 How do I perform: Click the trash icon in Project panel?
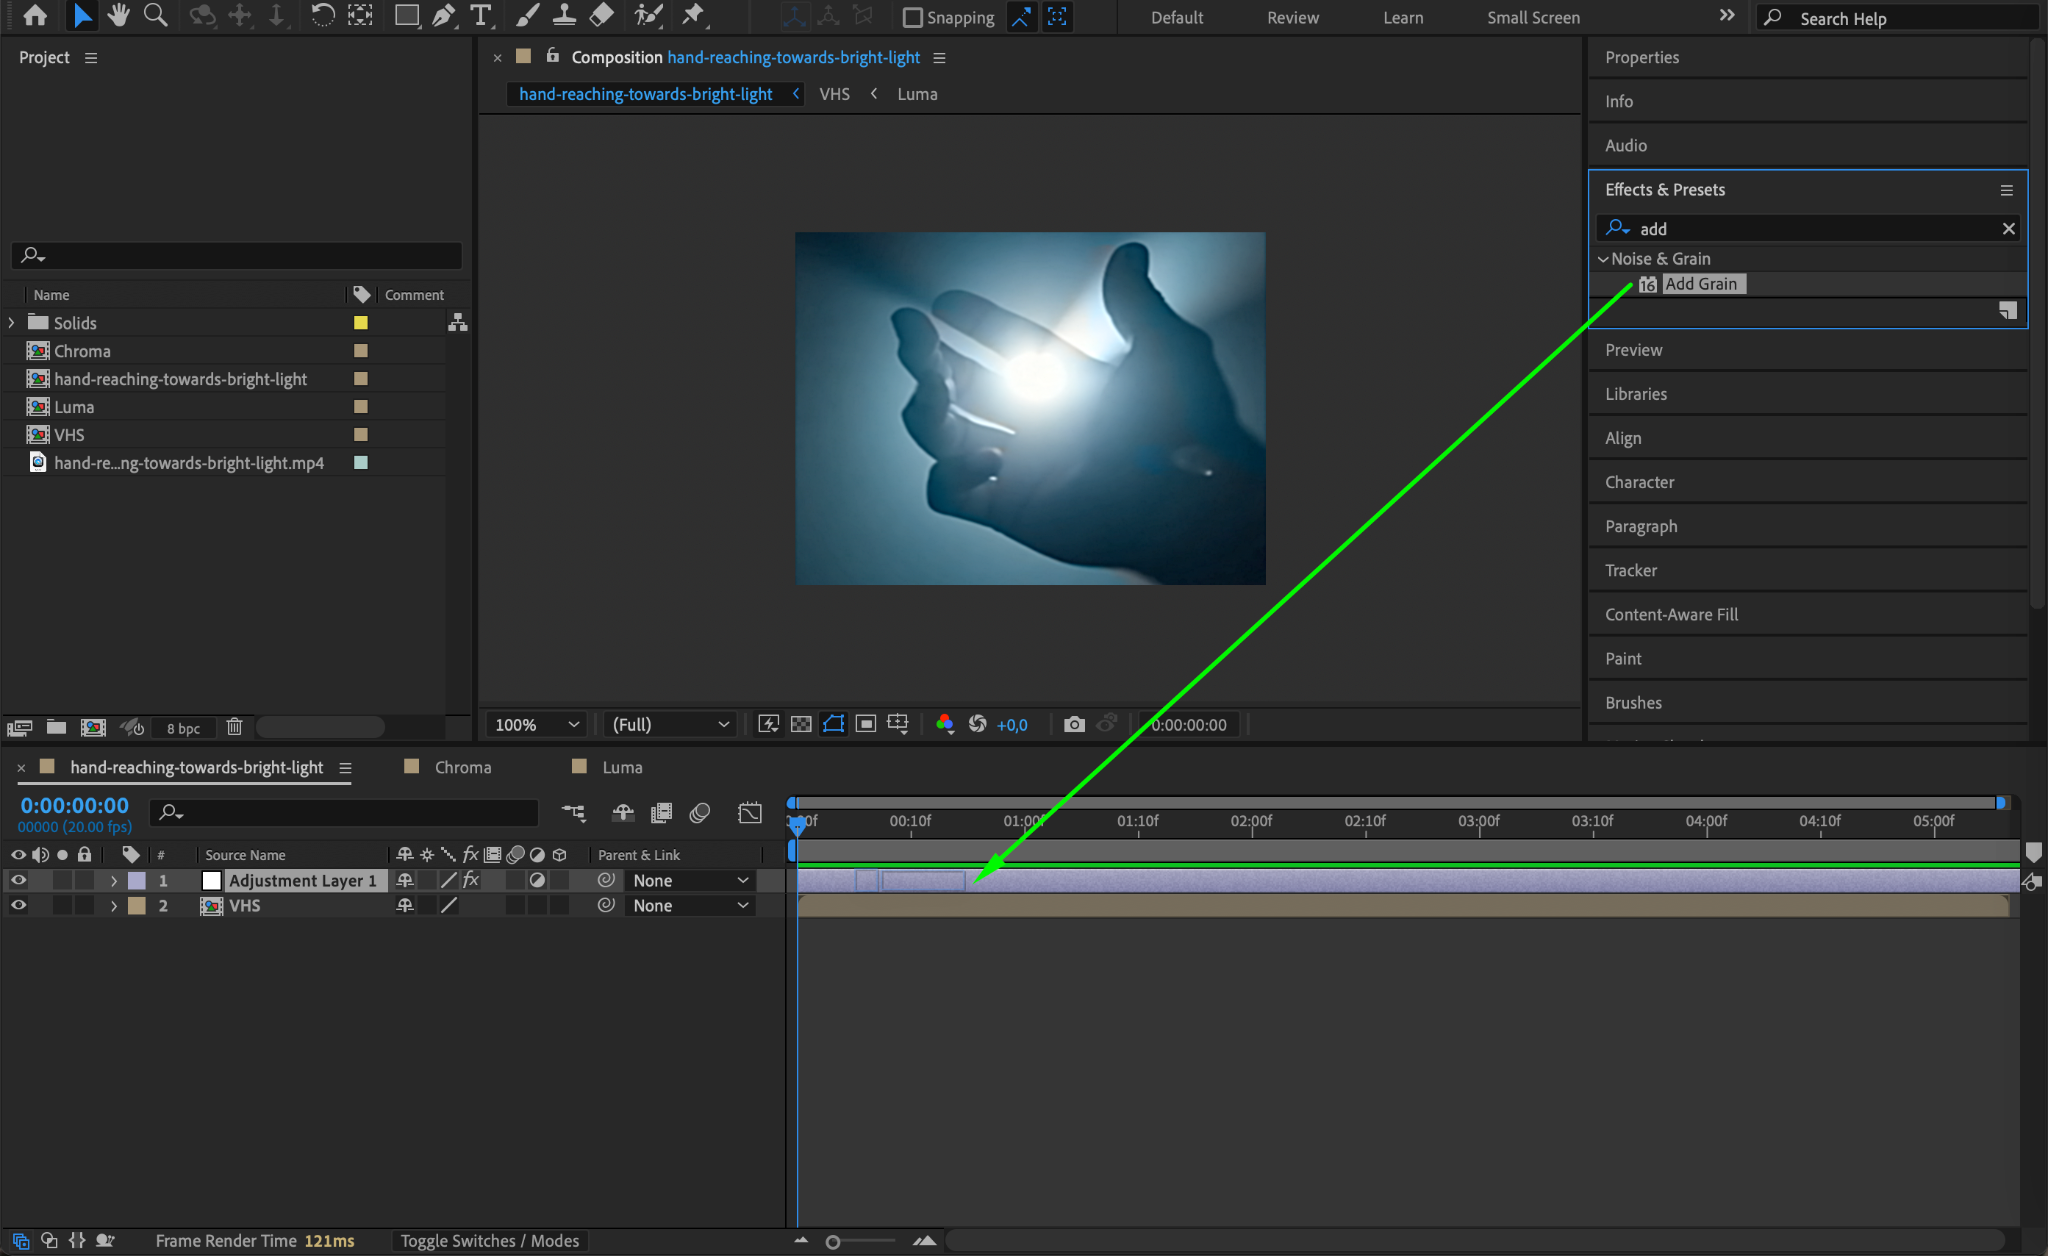(234, 727)
